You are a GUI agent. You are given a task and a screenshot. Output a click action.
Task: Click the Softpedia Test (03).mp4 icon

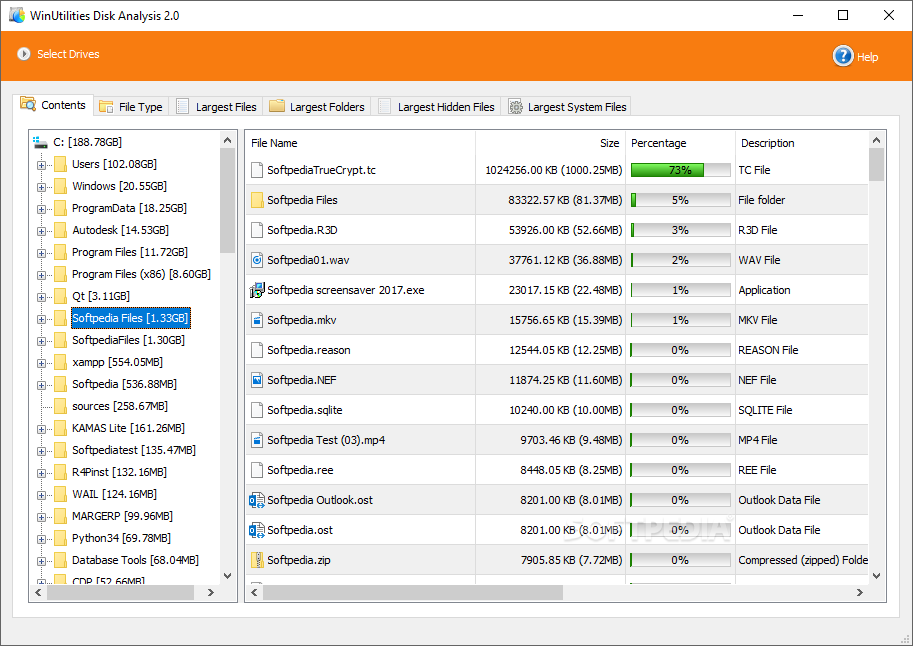tap(257, 440)
